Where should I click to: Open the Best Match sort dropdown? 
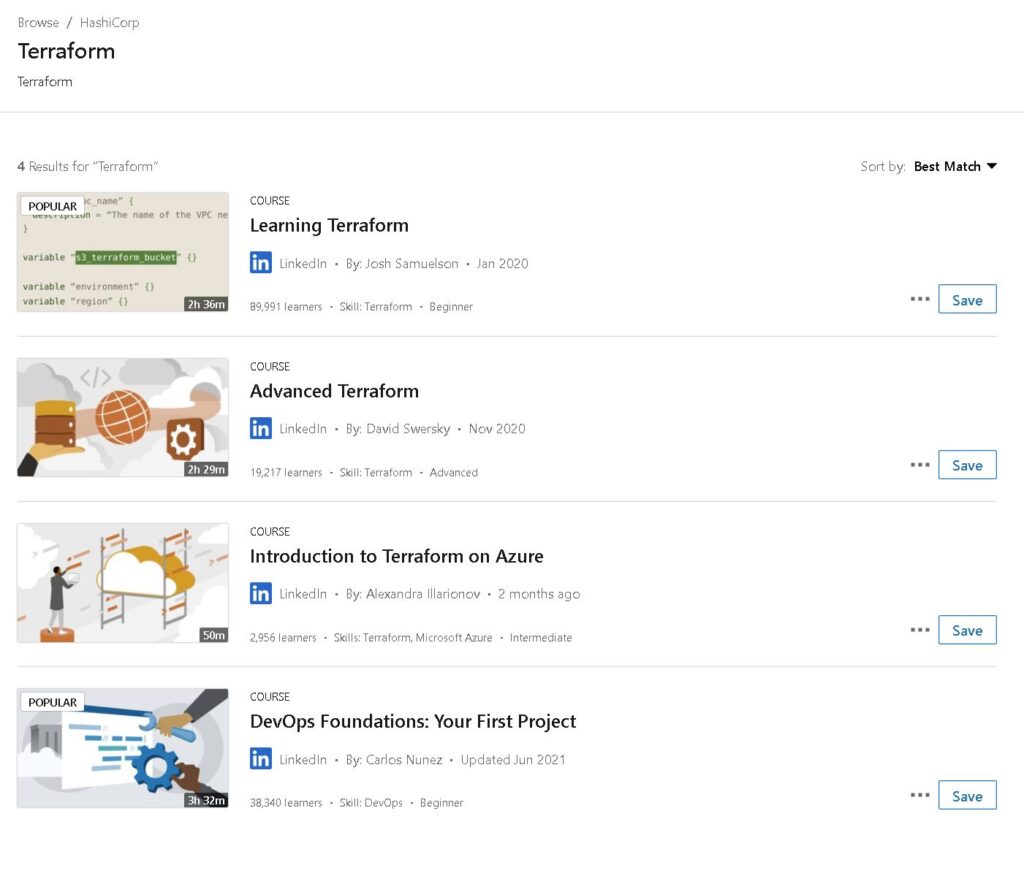[955, 167]
